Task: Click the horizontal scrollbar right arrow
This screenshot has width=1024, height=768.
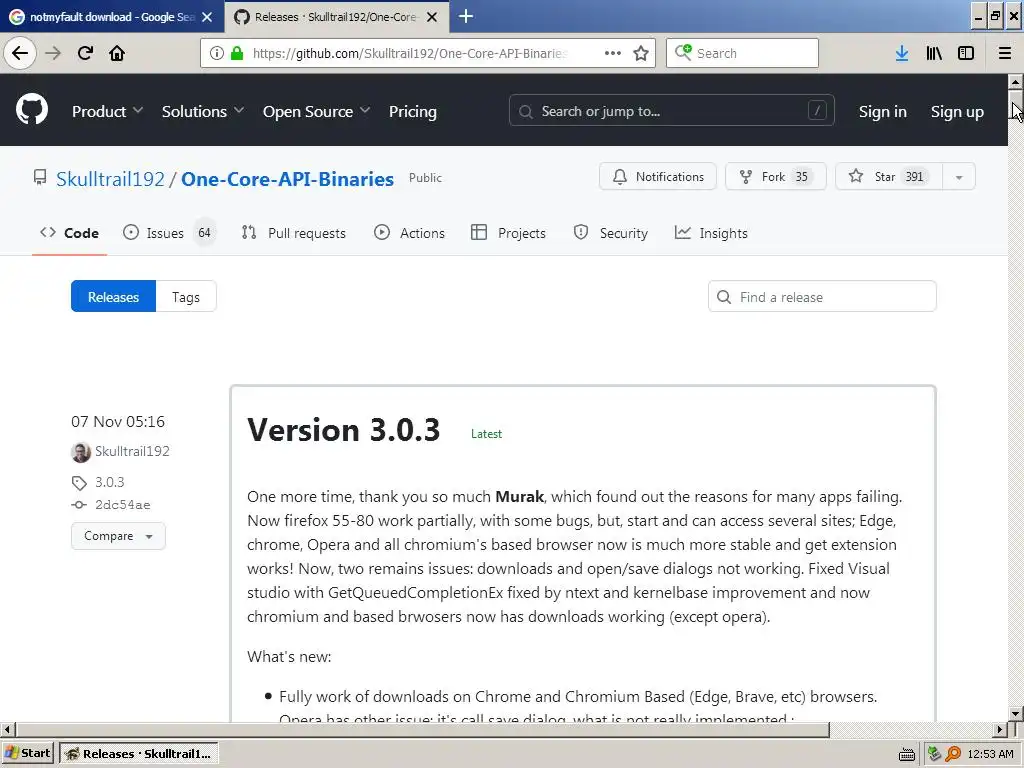Action: click(1000, 729)
